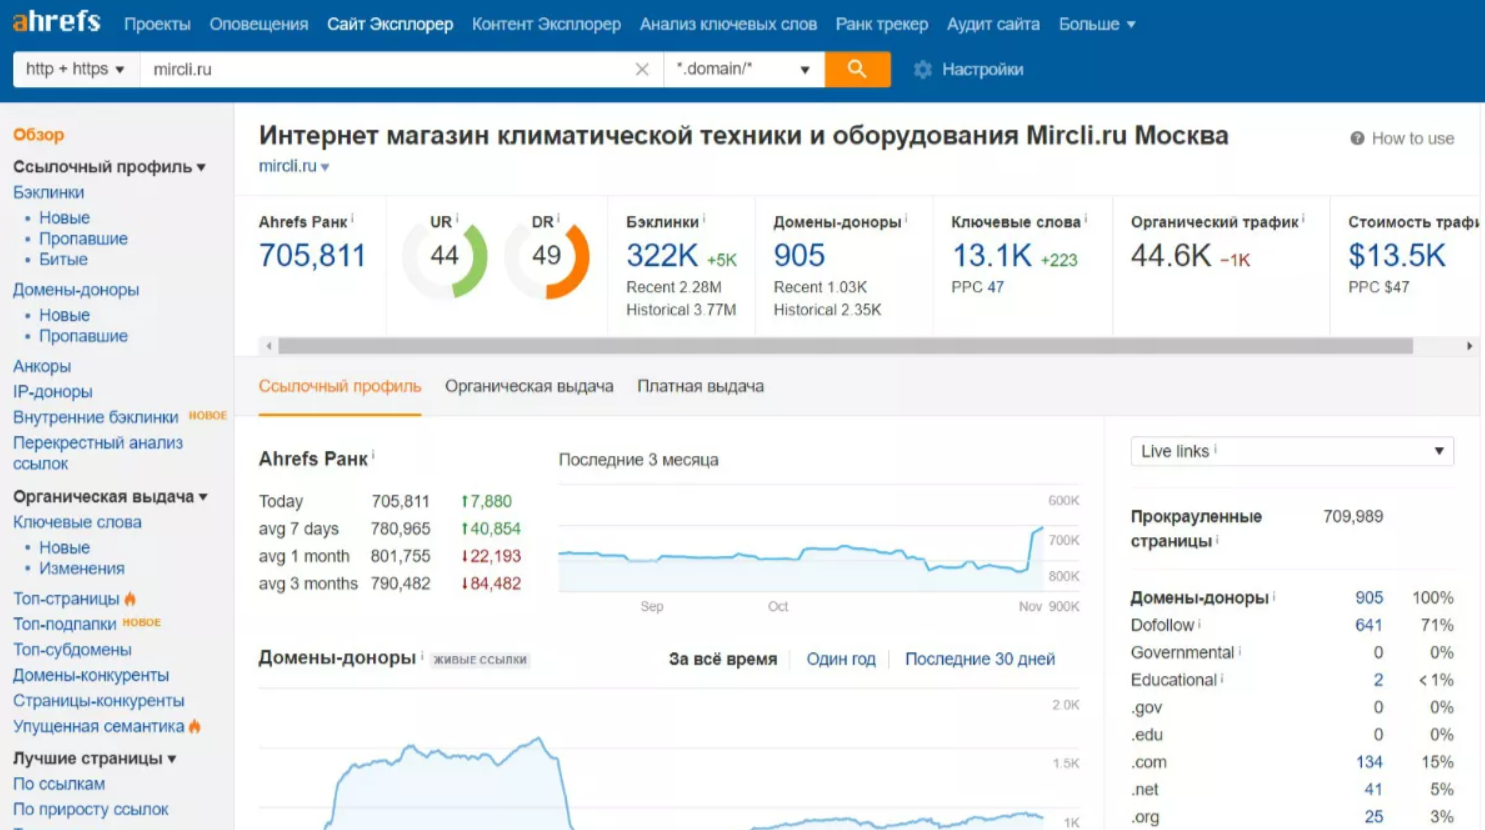Click the НОВОЕ badge beside Топ-подпапки

[142, 622]
